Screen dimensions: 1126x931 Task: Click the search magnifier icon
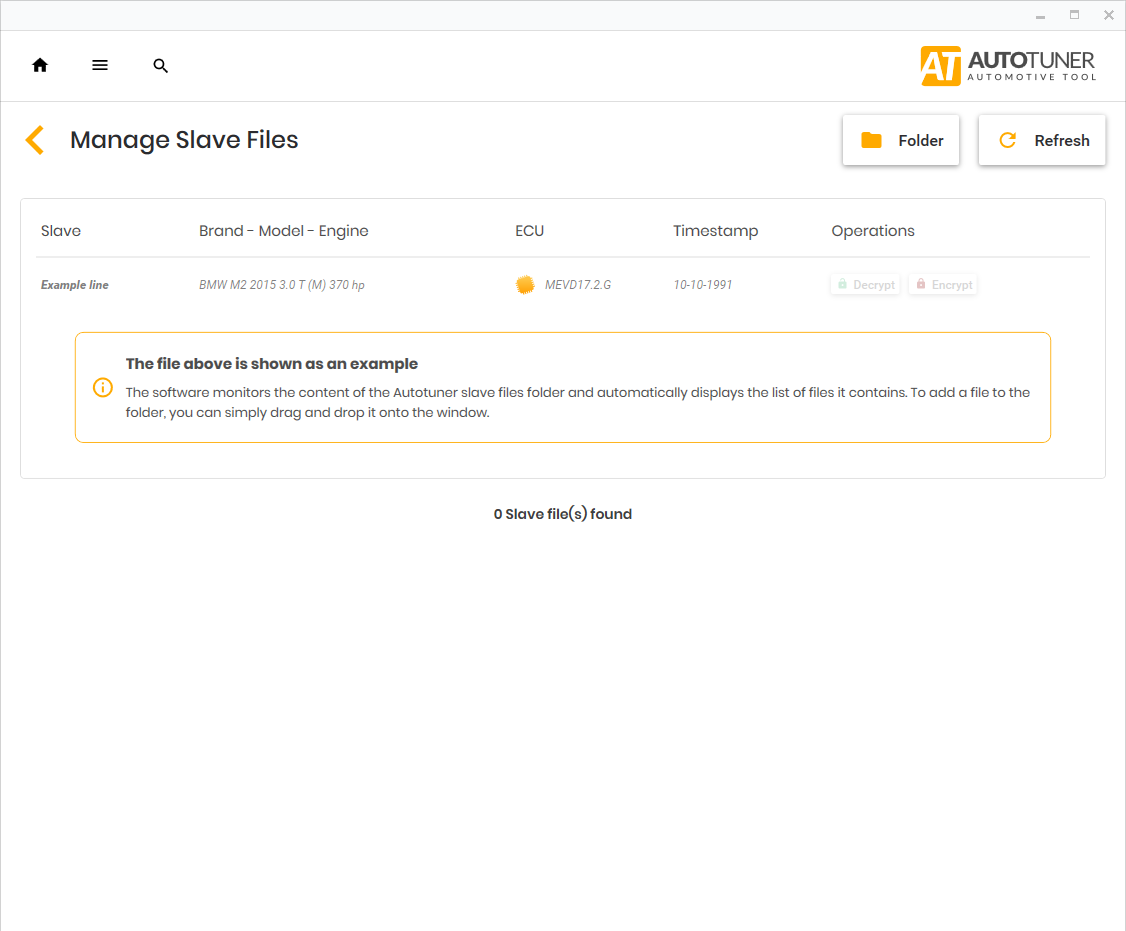tap(161, 66)
